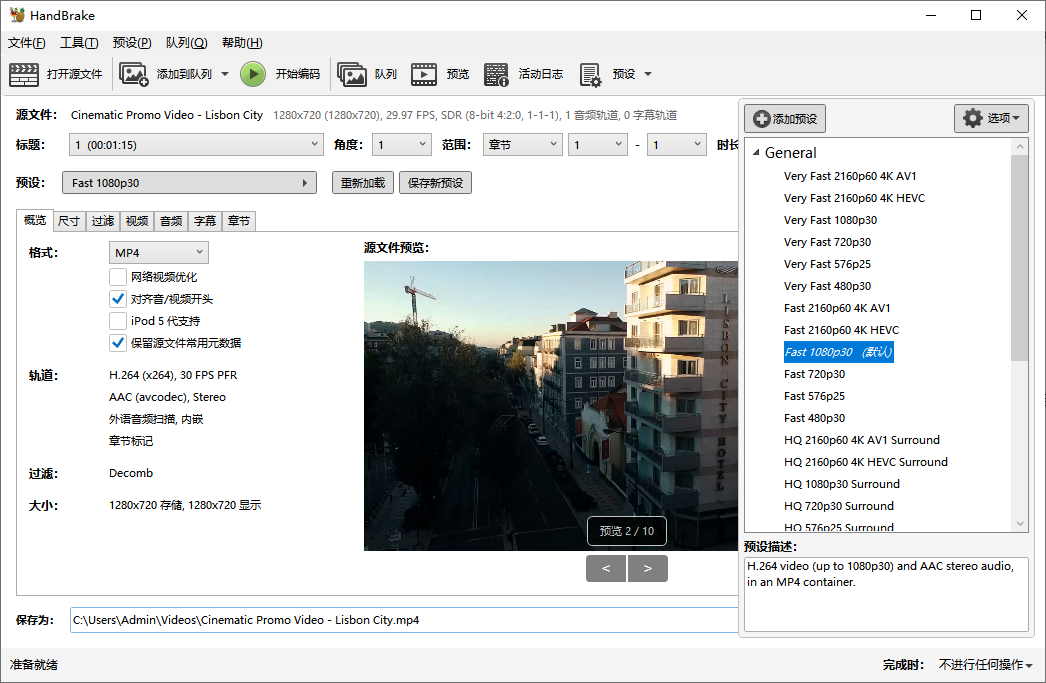Select HQ 1080p30 Surround preset
1046x683 pixels.
click(842, 484)
